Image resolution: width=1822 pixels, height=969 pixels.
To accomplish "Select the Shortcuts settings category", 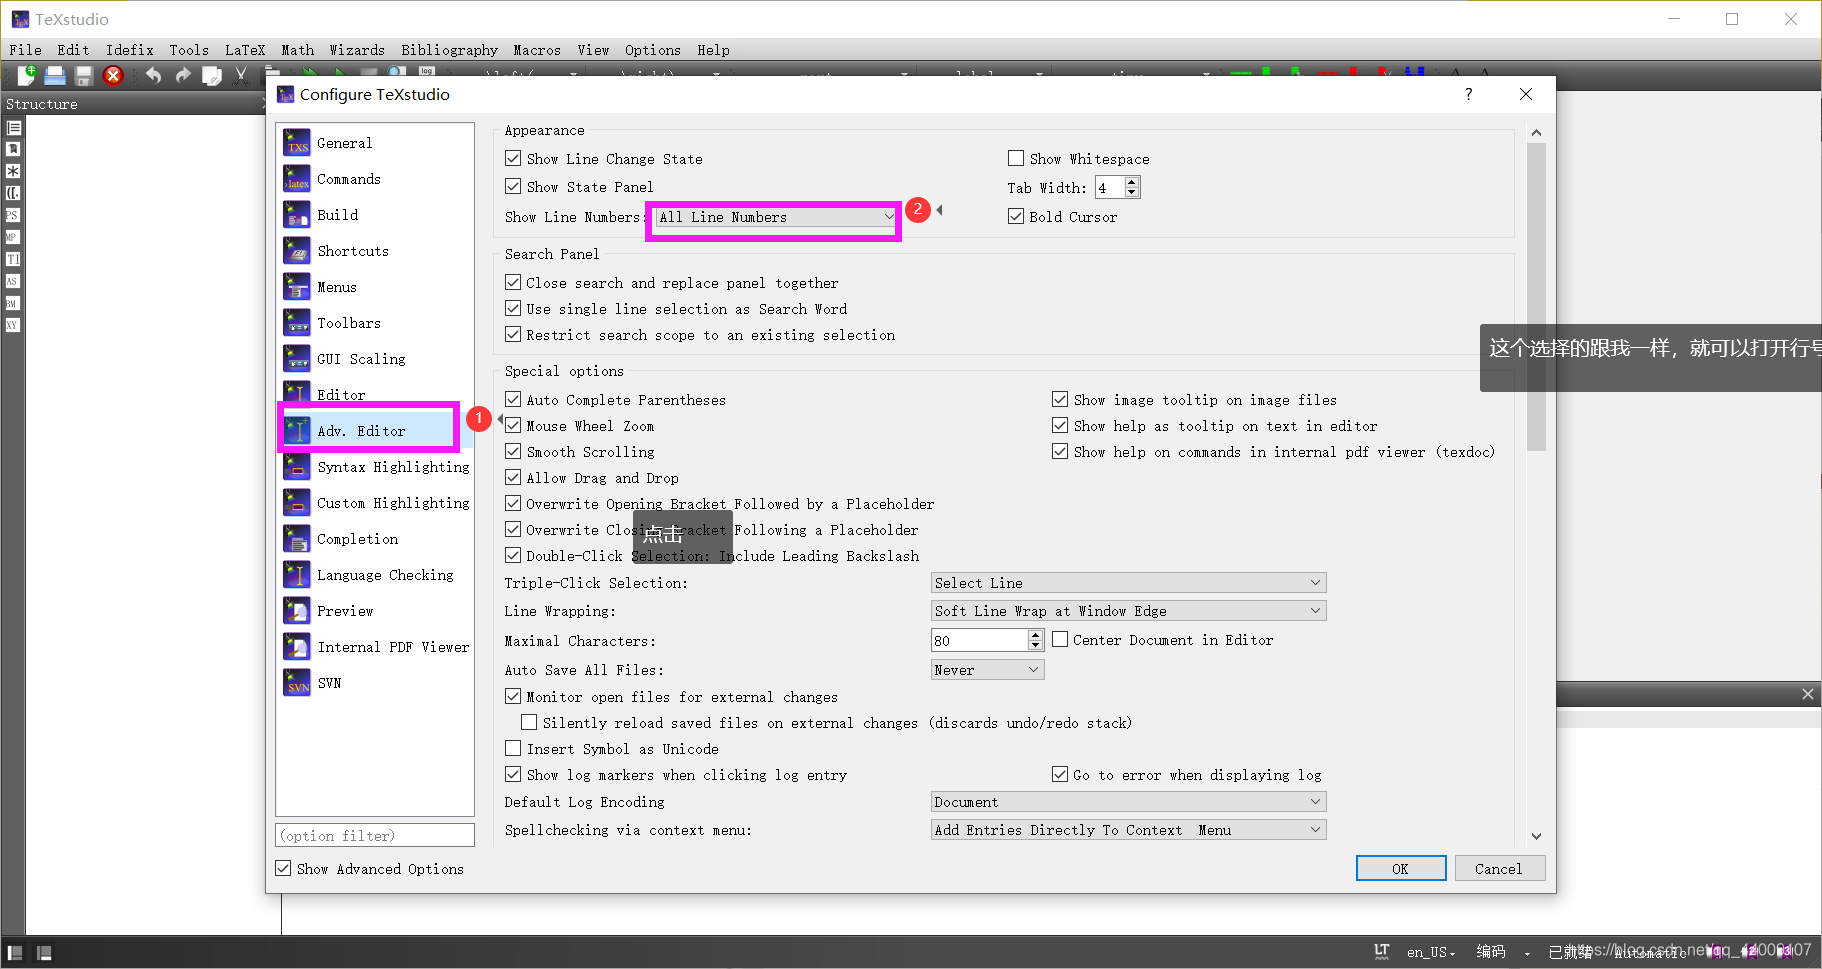I will coord(375,251).
